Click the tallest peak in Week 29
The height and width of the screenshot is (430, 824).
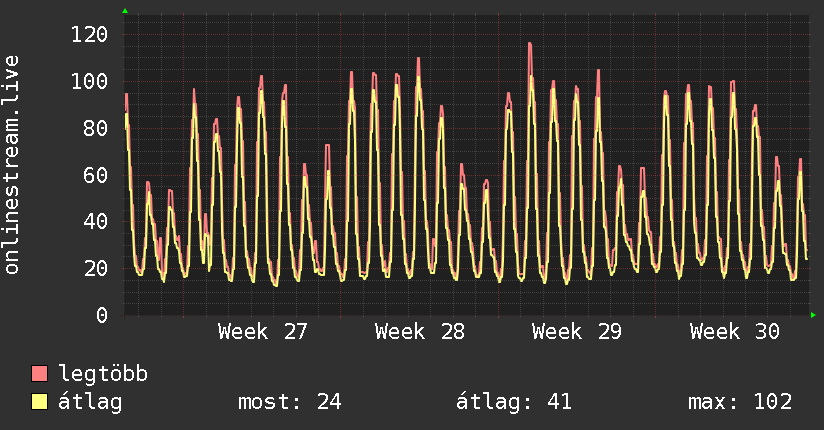click(x=530, y=44)
